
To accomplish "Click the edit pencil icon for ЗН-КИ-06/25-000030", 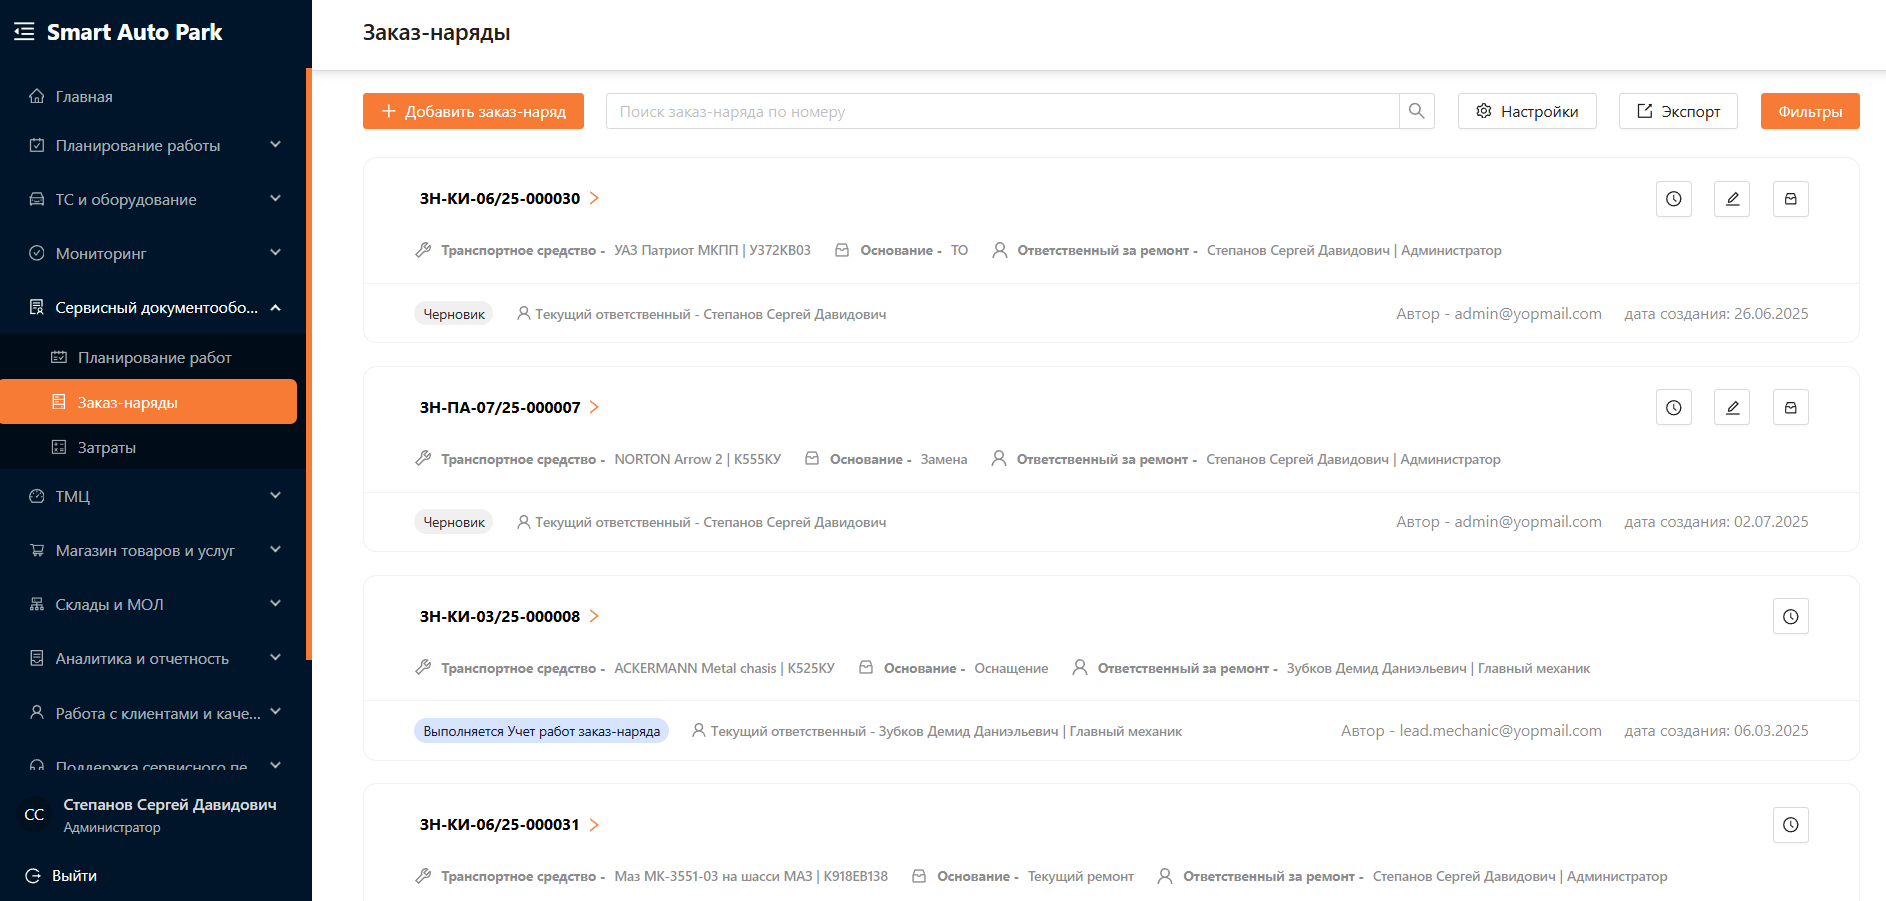I will click(x=1732, y=199).
